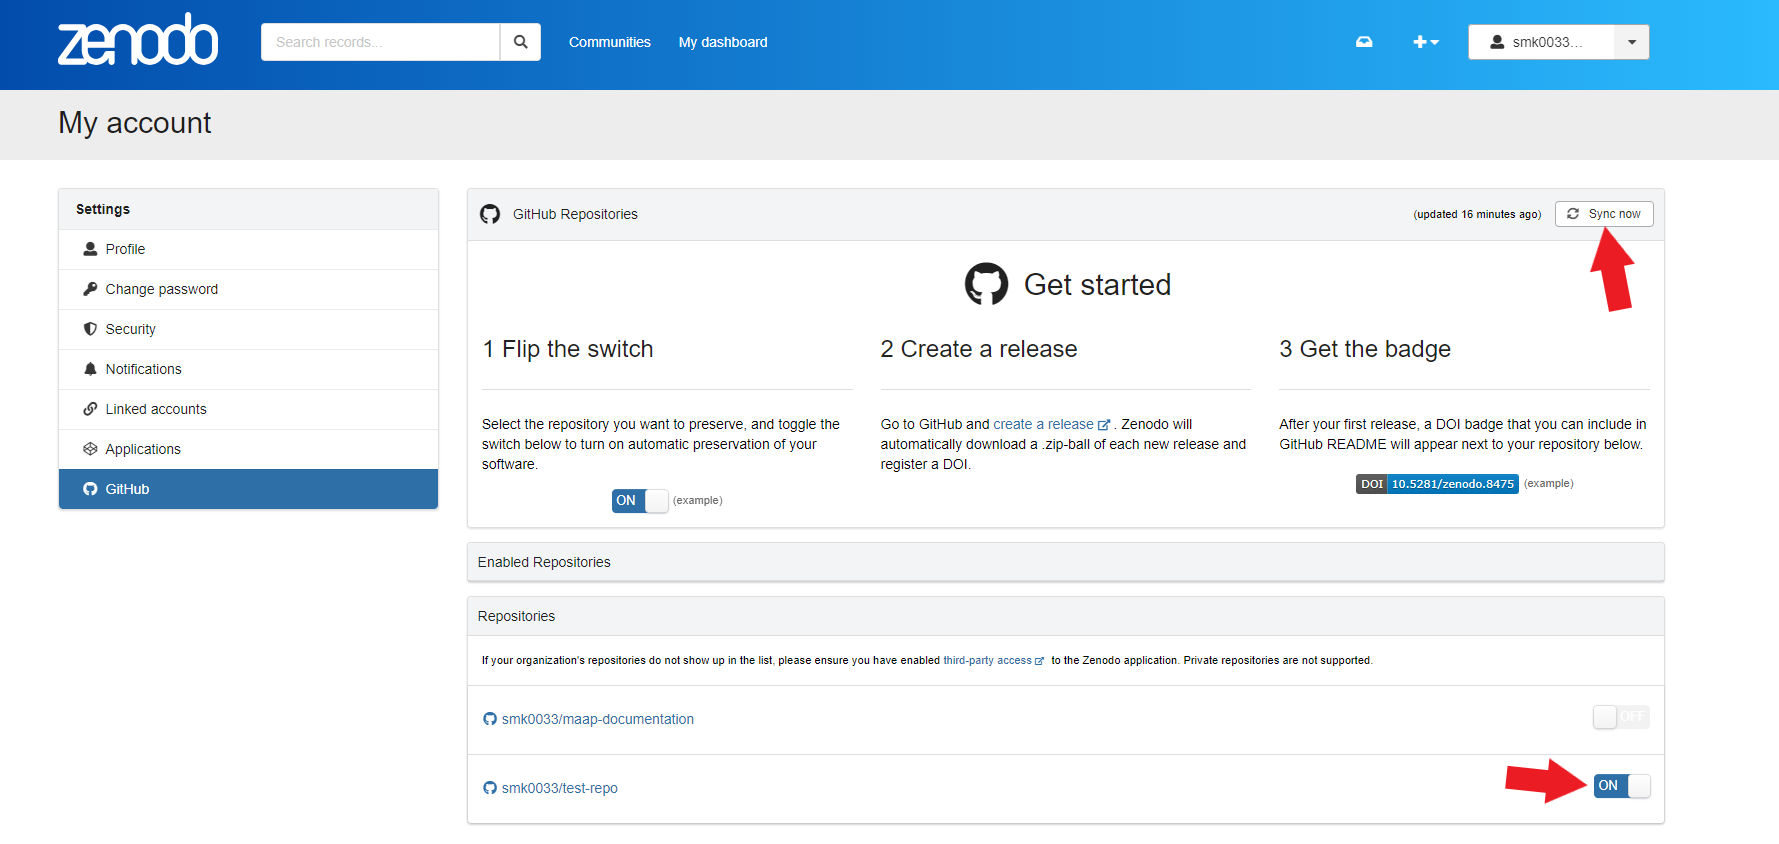Click the GitHub Repositories panel title

[x=575, y=214]
